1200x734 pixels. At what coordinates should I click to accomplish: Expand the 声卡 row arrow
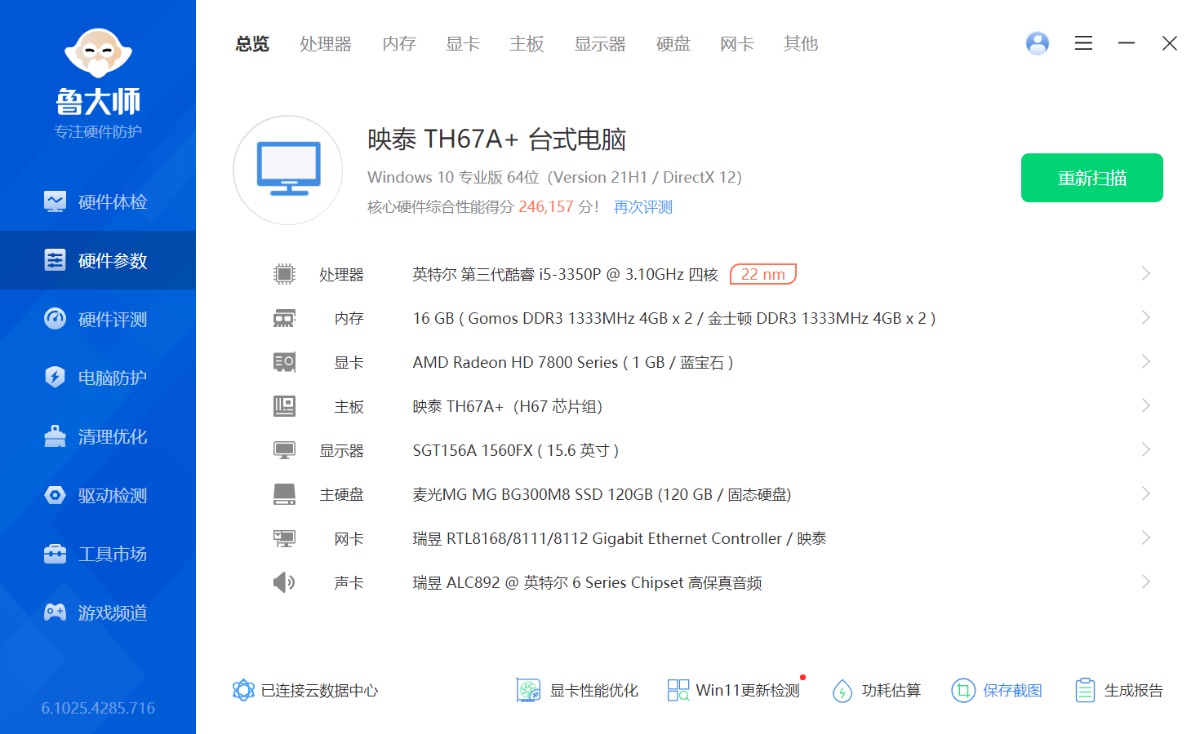click(1146, 582)
